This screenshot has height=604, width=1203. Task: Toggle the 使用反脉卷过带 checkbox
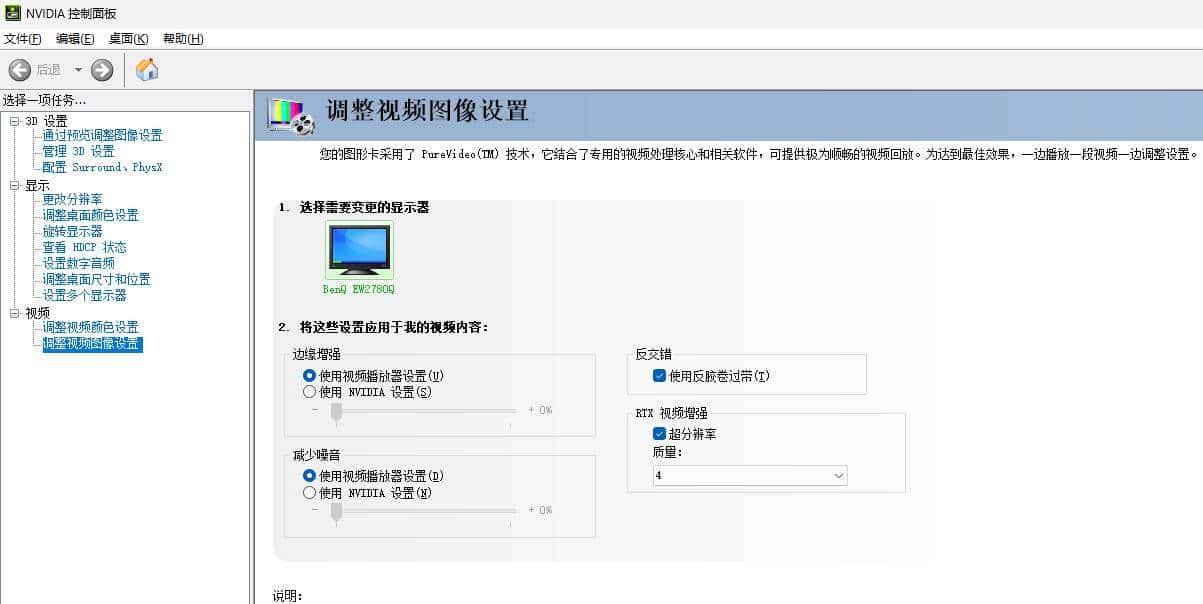pyautogui.click(x=659, y=375)
